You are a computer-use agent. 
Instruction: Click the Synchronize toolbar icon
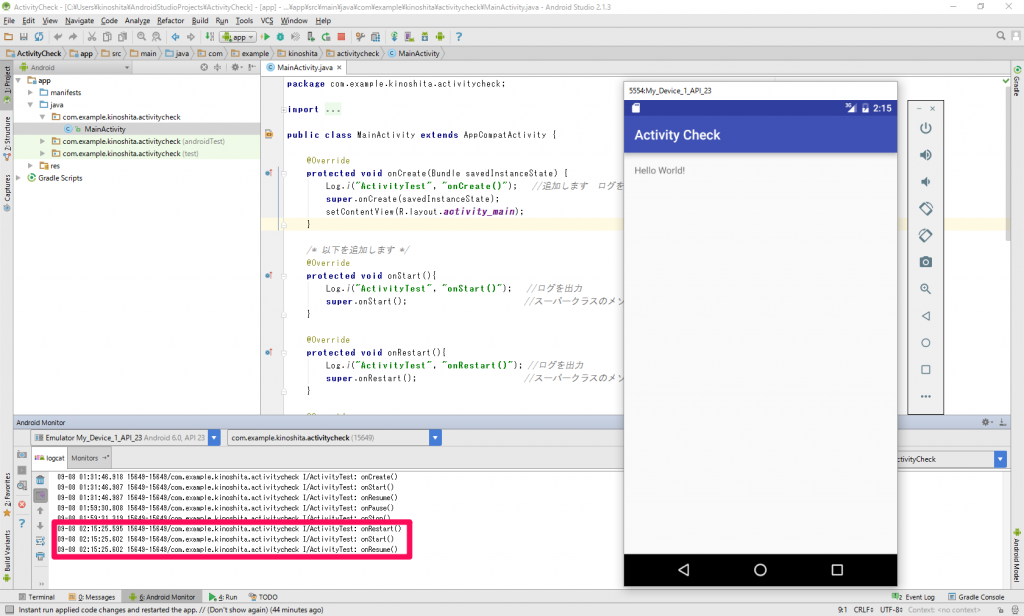(x=39, y=37)
